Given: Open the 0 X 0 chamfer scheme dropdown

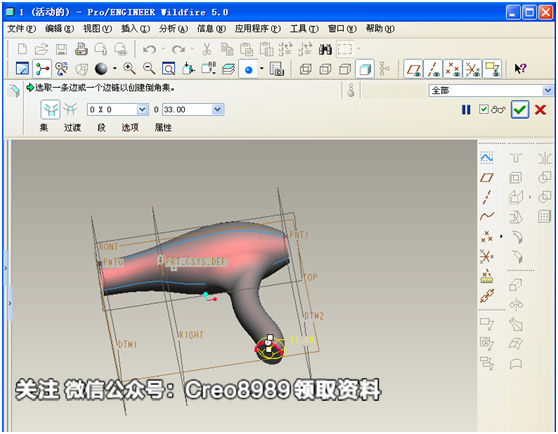Looking at the screenshot, I should click(x=143, y=110).
